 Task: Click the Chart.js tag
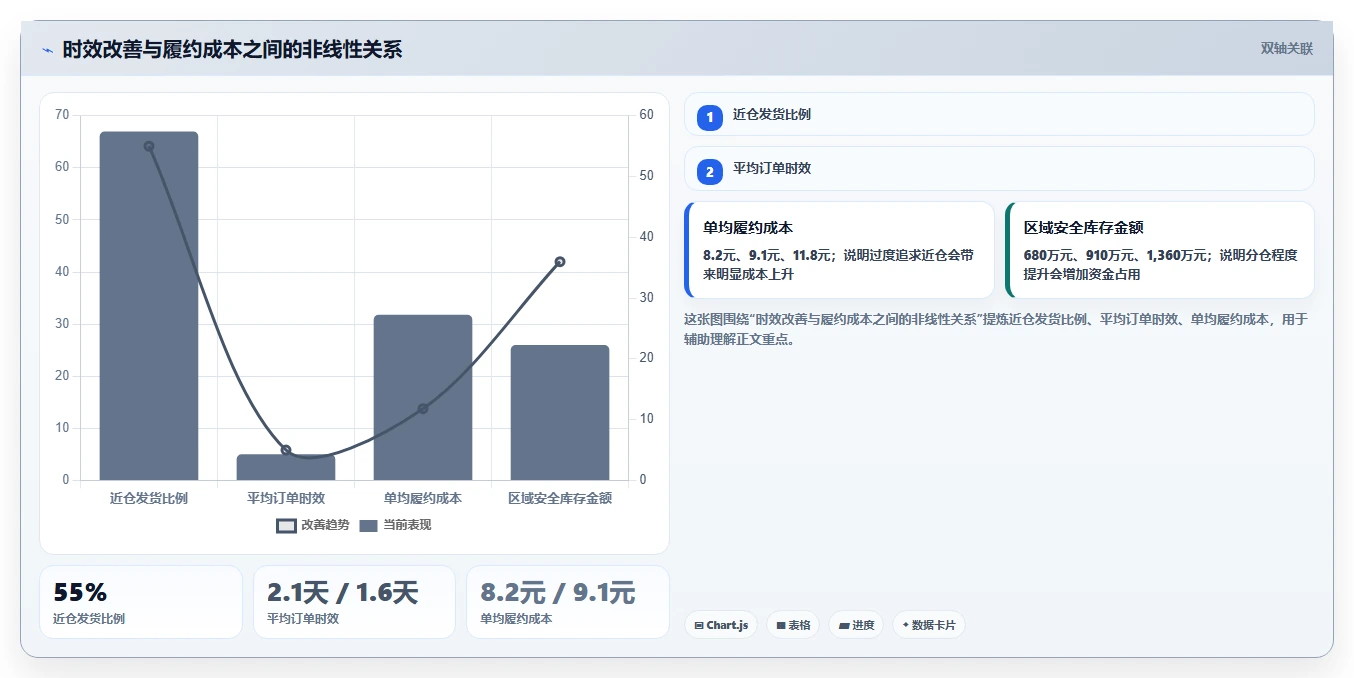click(x=721, y=625)
